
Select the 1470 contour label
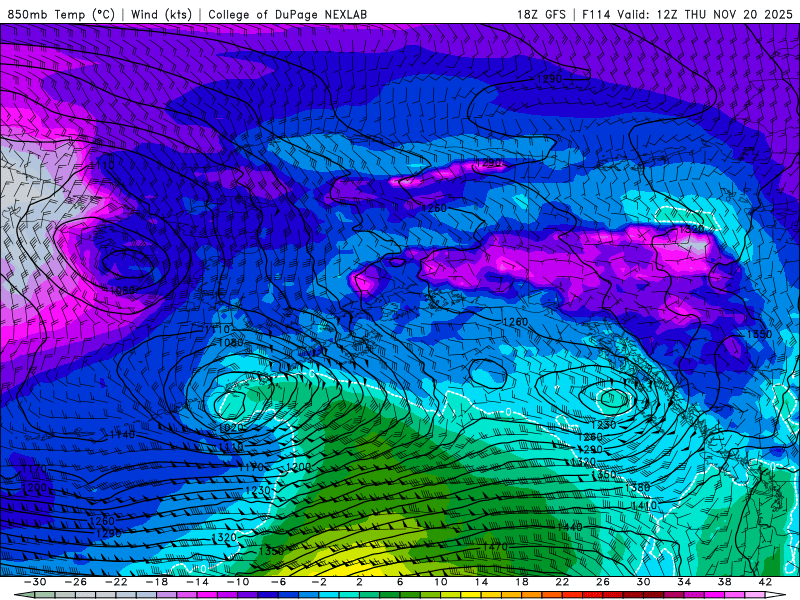(495, 547)
